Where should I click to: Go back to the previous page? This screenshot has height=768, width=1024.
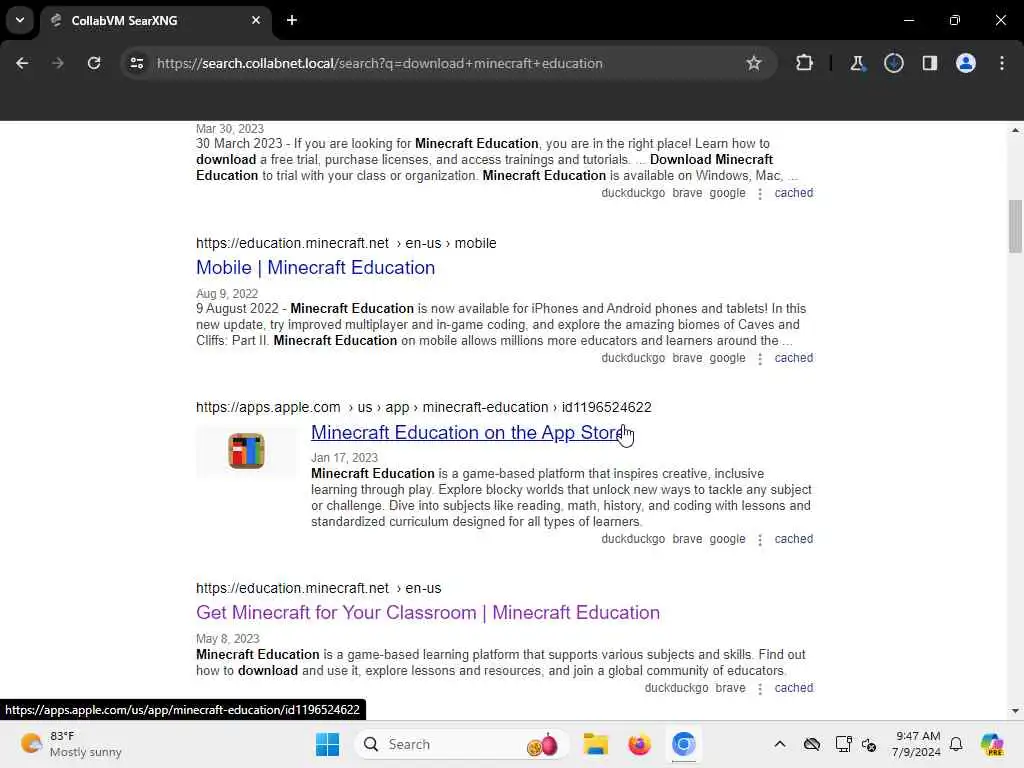22,63
